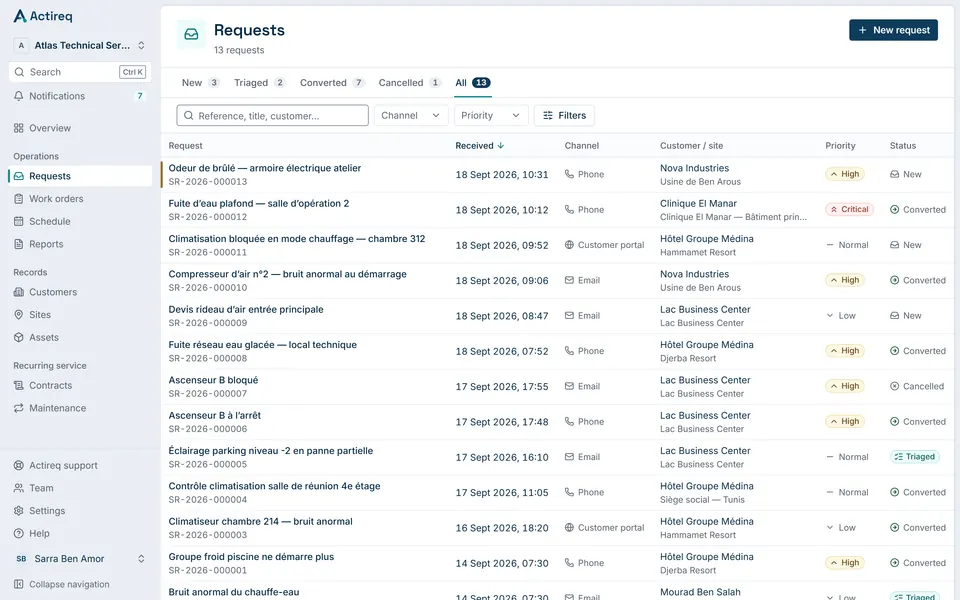Click the Team people icon

(19, 488)
